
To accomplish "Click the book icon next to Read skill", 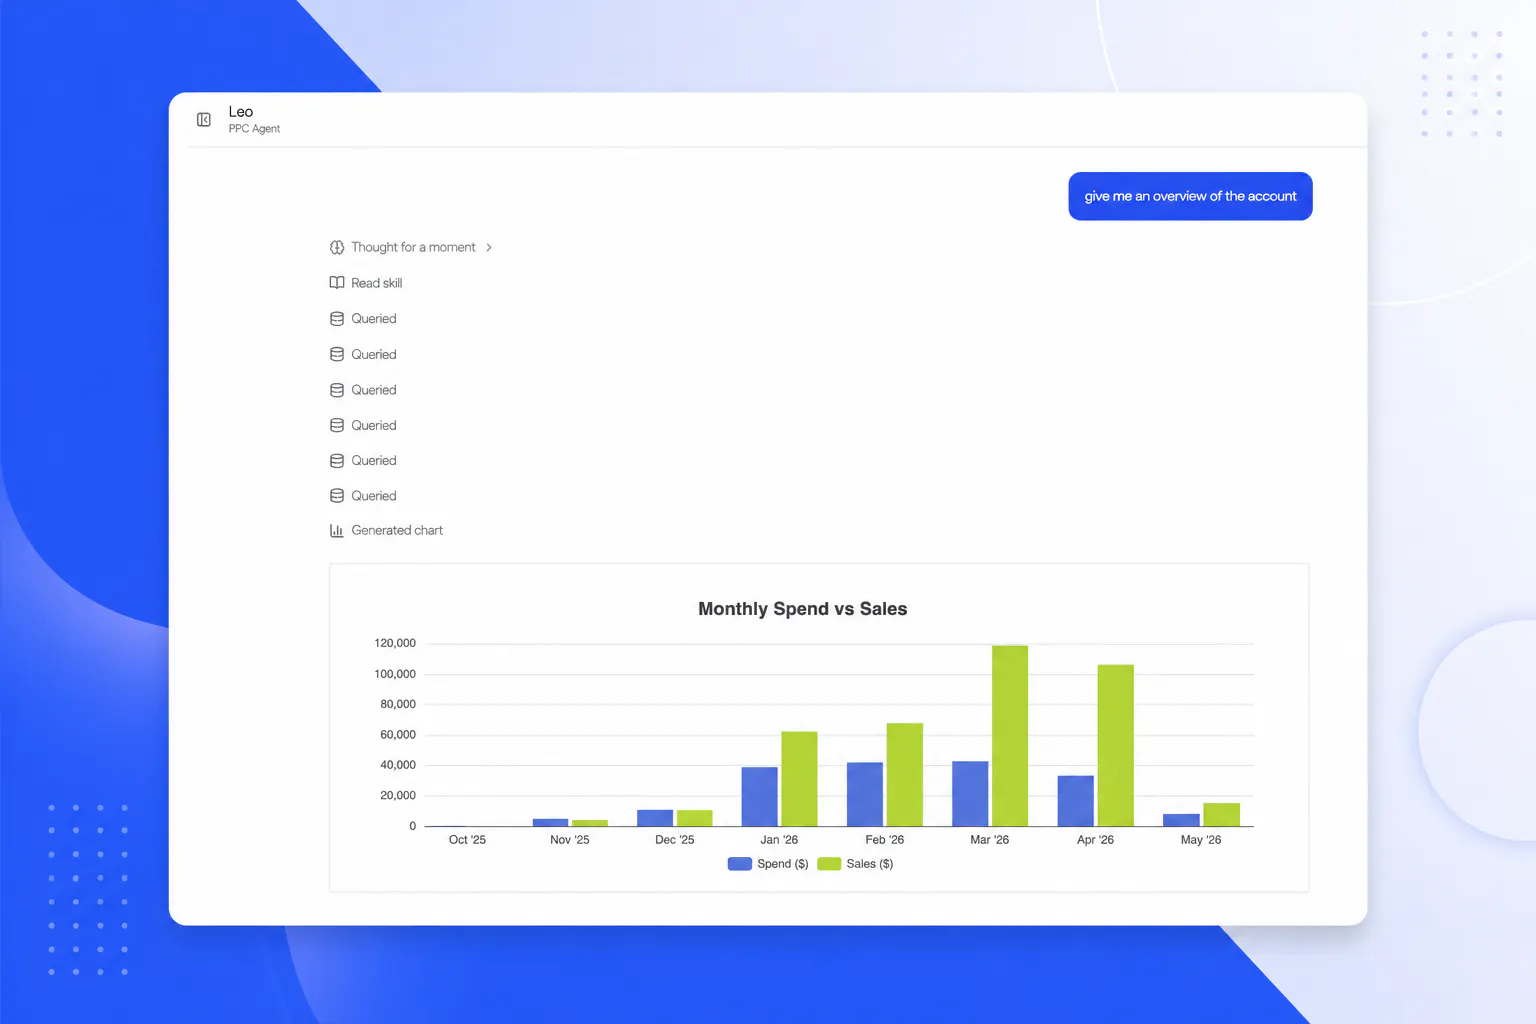I will (x=337, y=283).
